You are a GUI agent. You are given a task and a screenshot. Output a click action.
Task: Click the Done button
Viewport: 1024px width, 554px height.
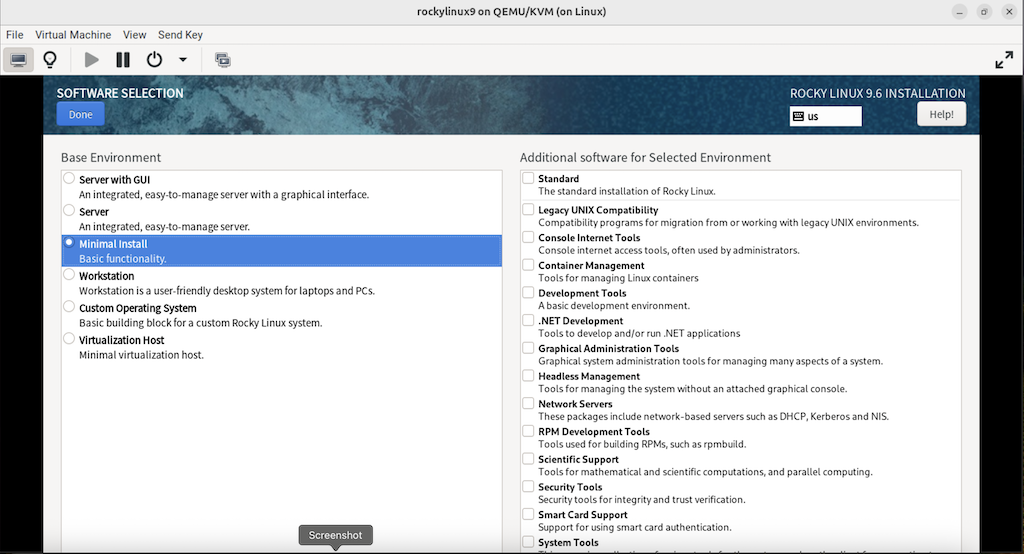click(x=80, y=114)
